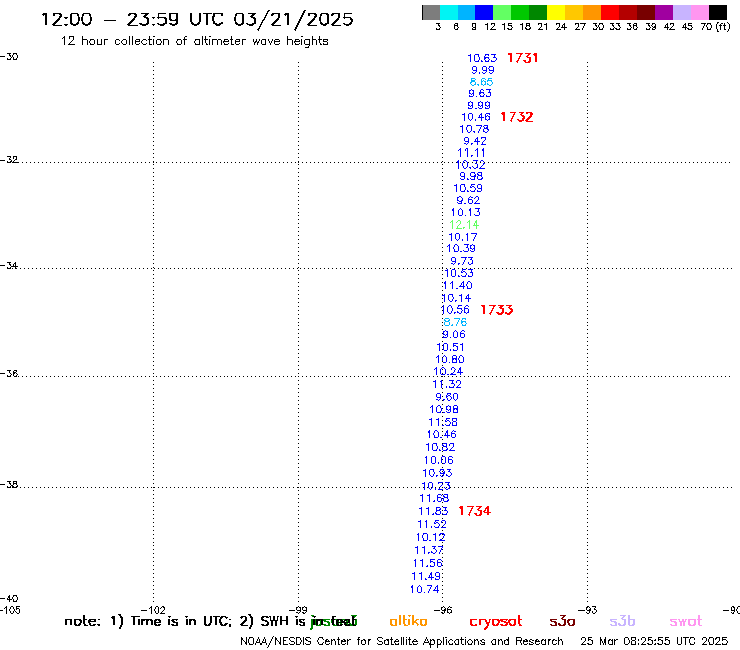This screenshot has width=740, height=650.
Task: Select the -38 latitude axis label
Action: coord(9,485)
